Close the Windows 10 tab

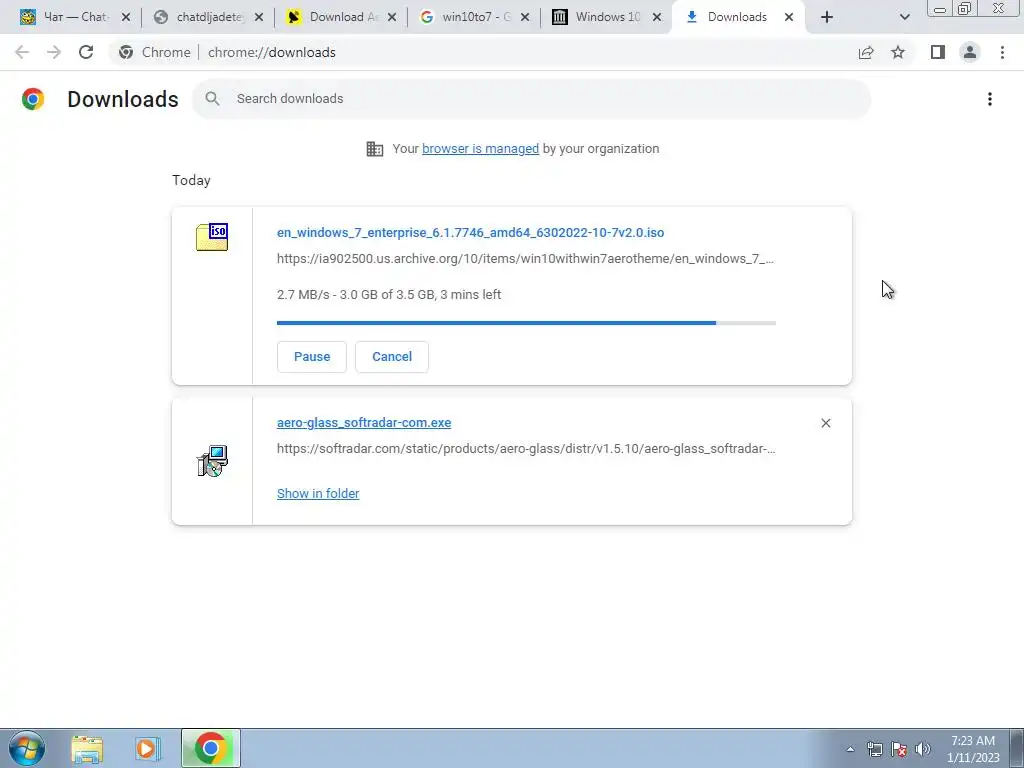pyautogui.click(x=658, y=17)
